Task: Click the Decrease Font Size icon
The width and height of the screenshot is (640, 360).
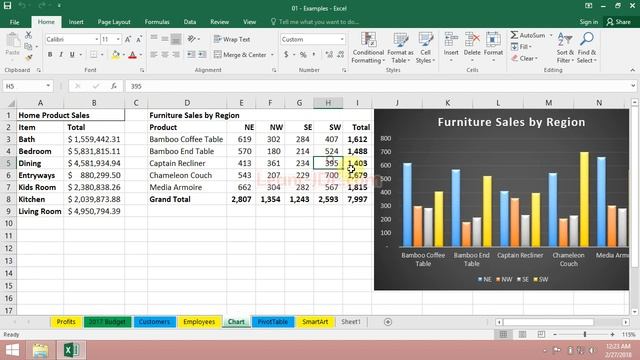Action: click(139, 39)
